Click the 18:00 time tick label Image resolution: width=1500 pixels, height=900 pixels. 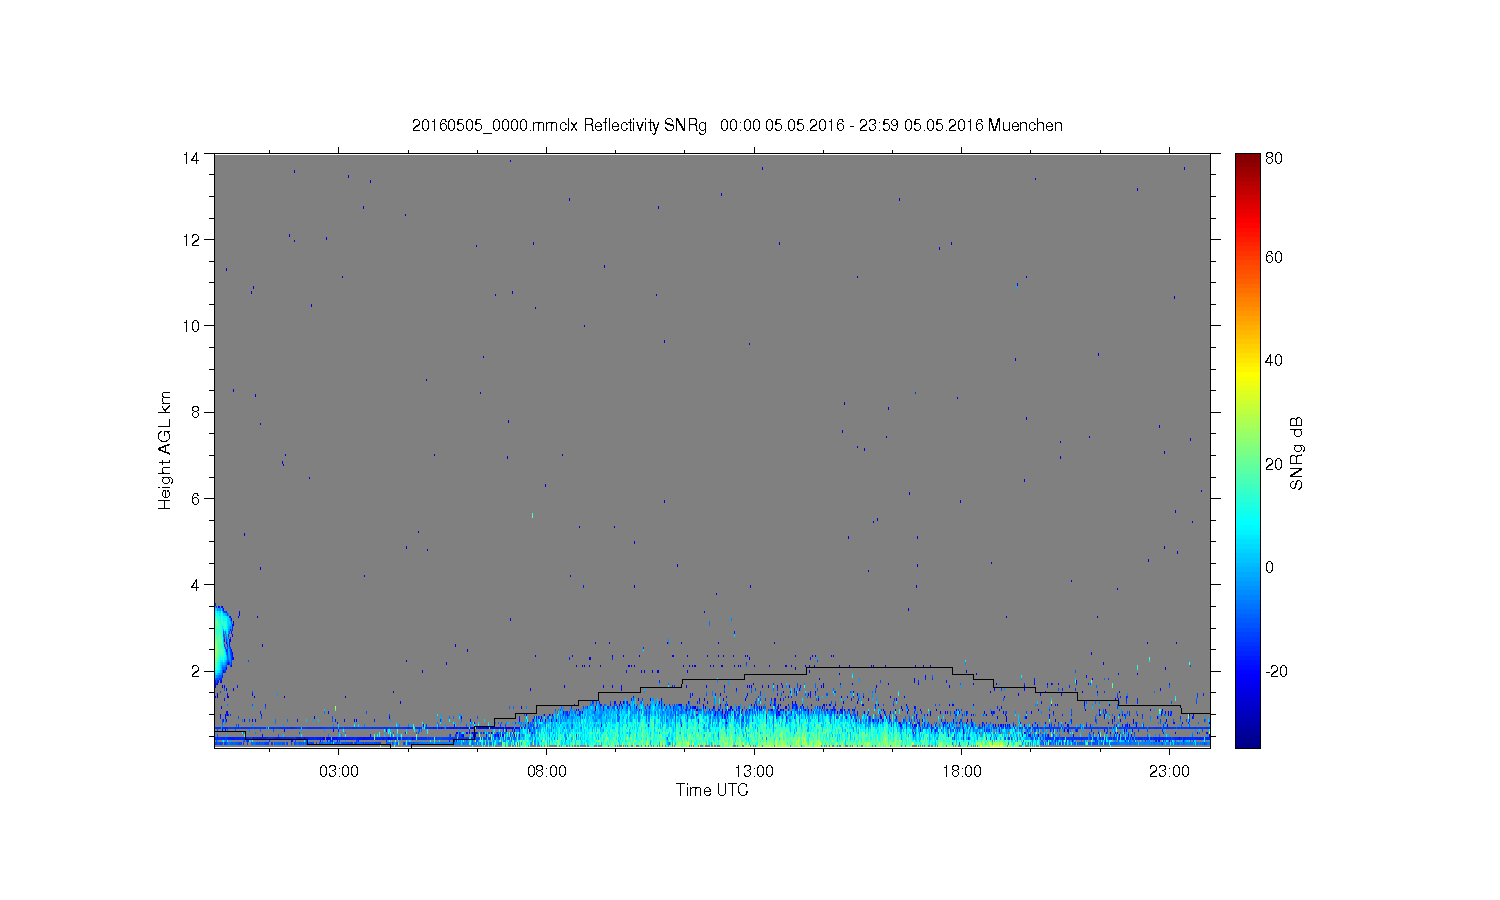[961, 772]
